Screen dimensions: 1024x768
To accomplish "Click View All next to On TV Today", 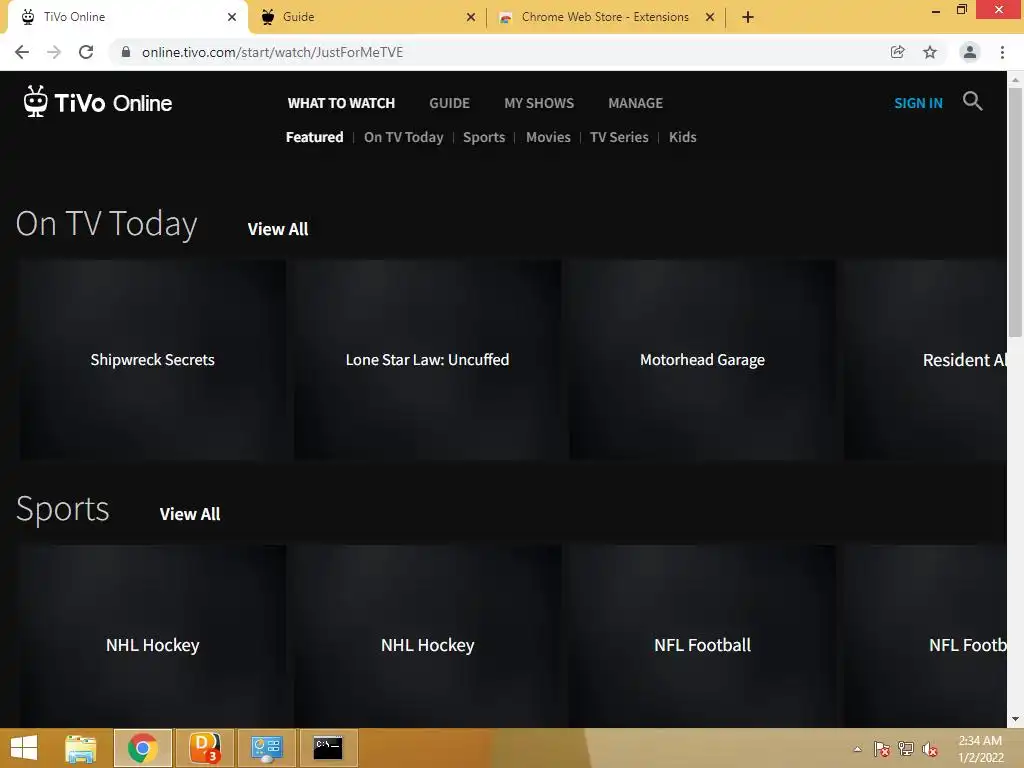I will pyautogui.click(x=278, y=229).
